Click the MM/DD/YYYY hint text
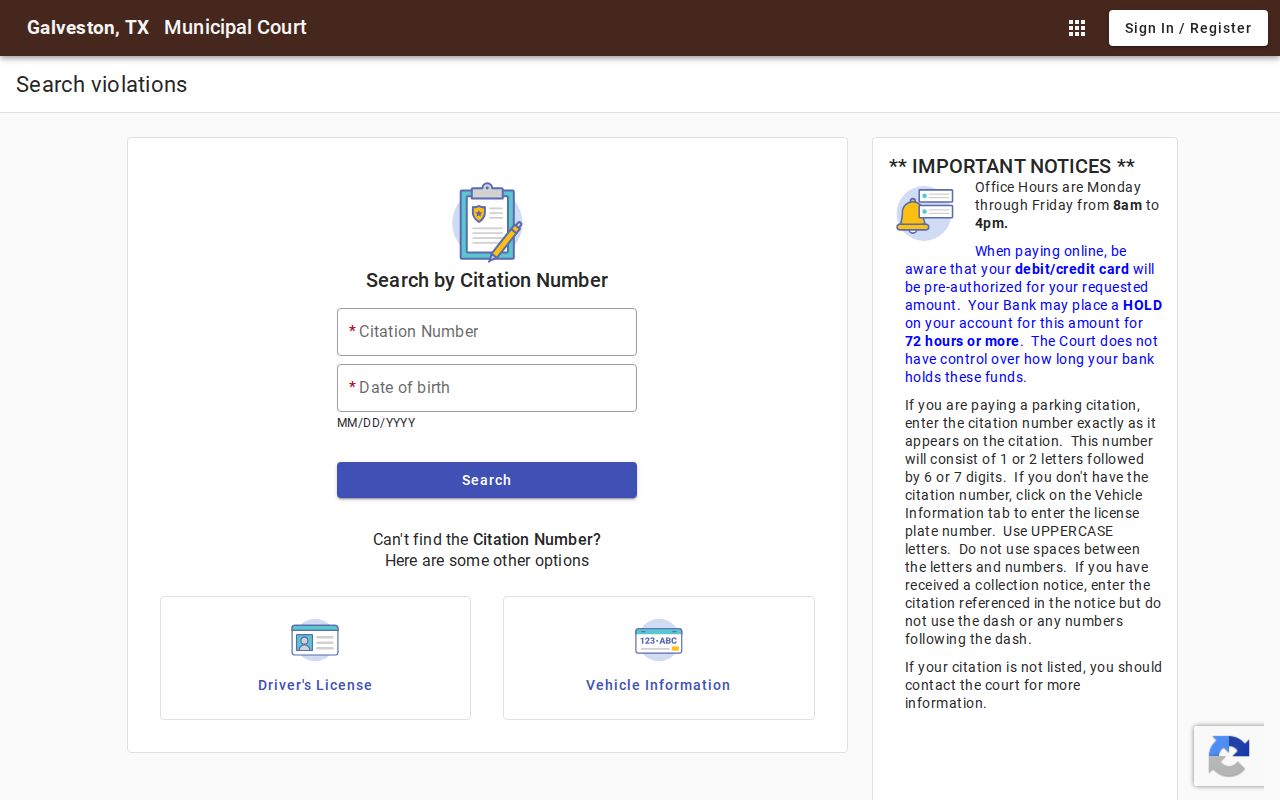 coord(376,423)
